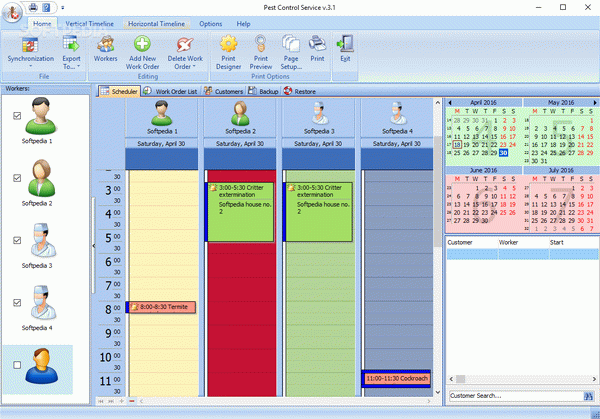The image size is (600, 419).
Task: Switch to Vertical Timeline tab
Action: 90,24
